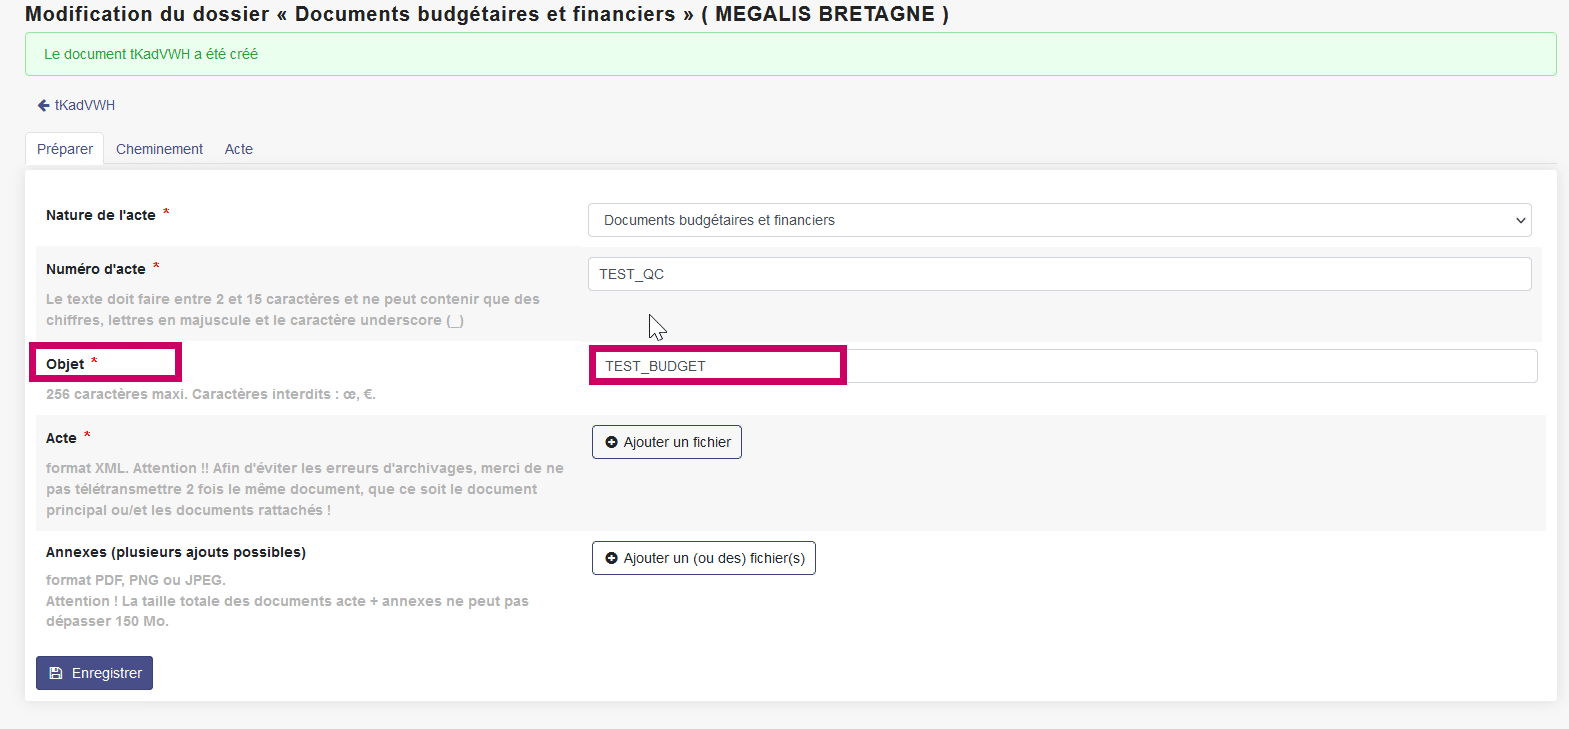1569x729 pixels.
Task: Open the Acte tab
Action: pyautogui.click(x=239, y=149)
